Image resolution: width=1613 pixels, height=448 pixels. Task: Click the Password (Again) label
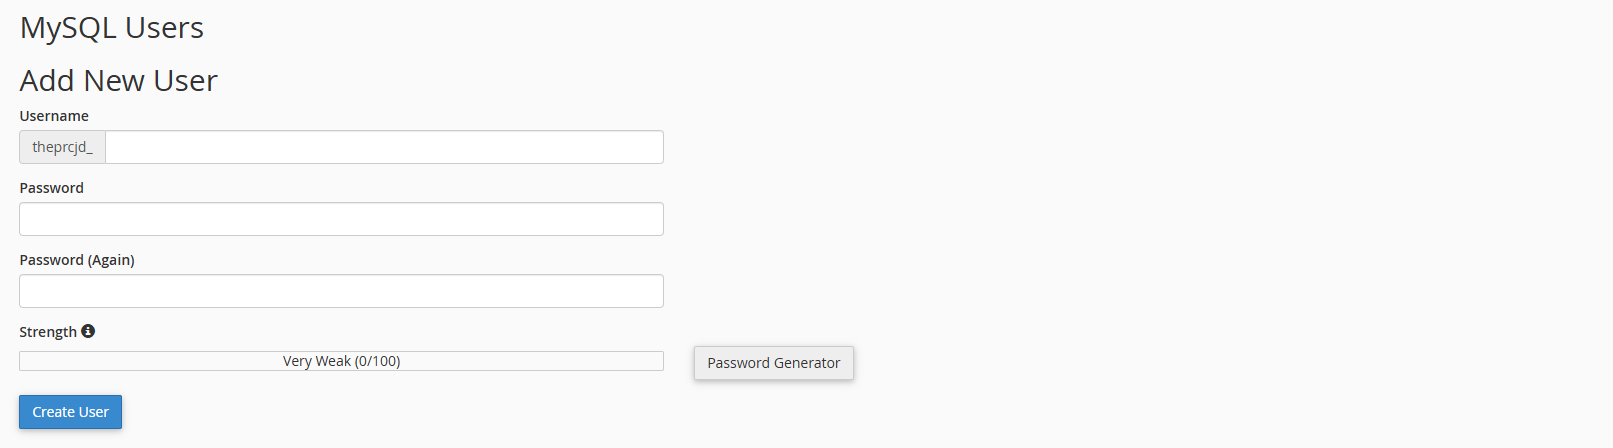(77, 260)
